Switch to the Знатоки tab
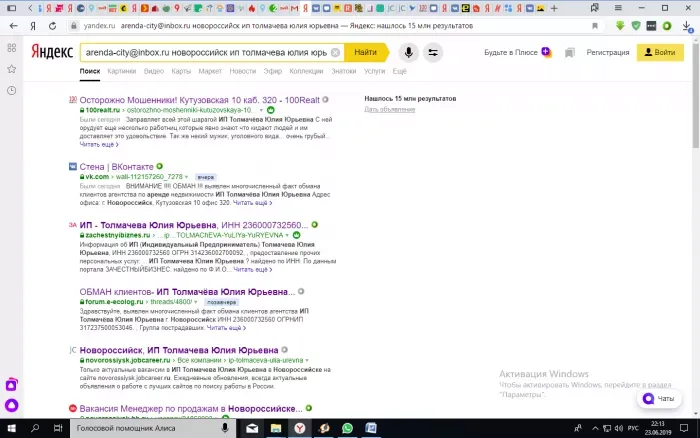Screen dimensions: 700x438 click(x=343, y=71)
